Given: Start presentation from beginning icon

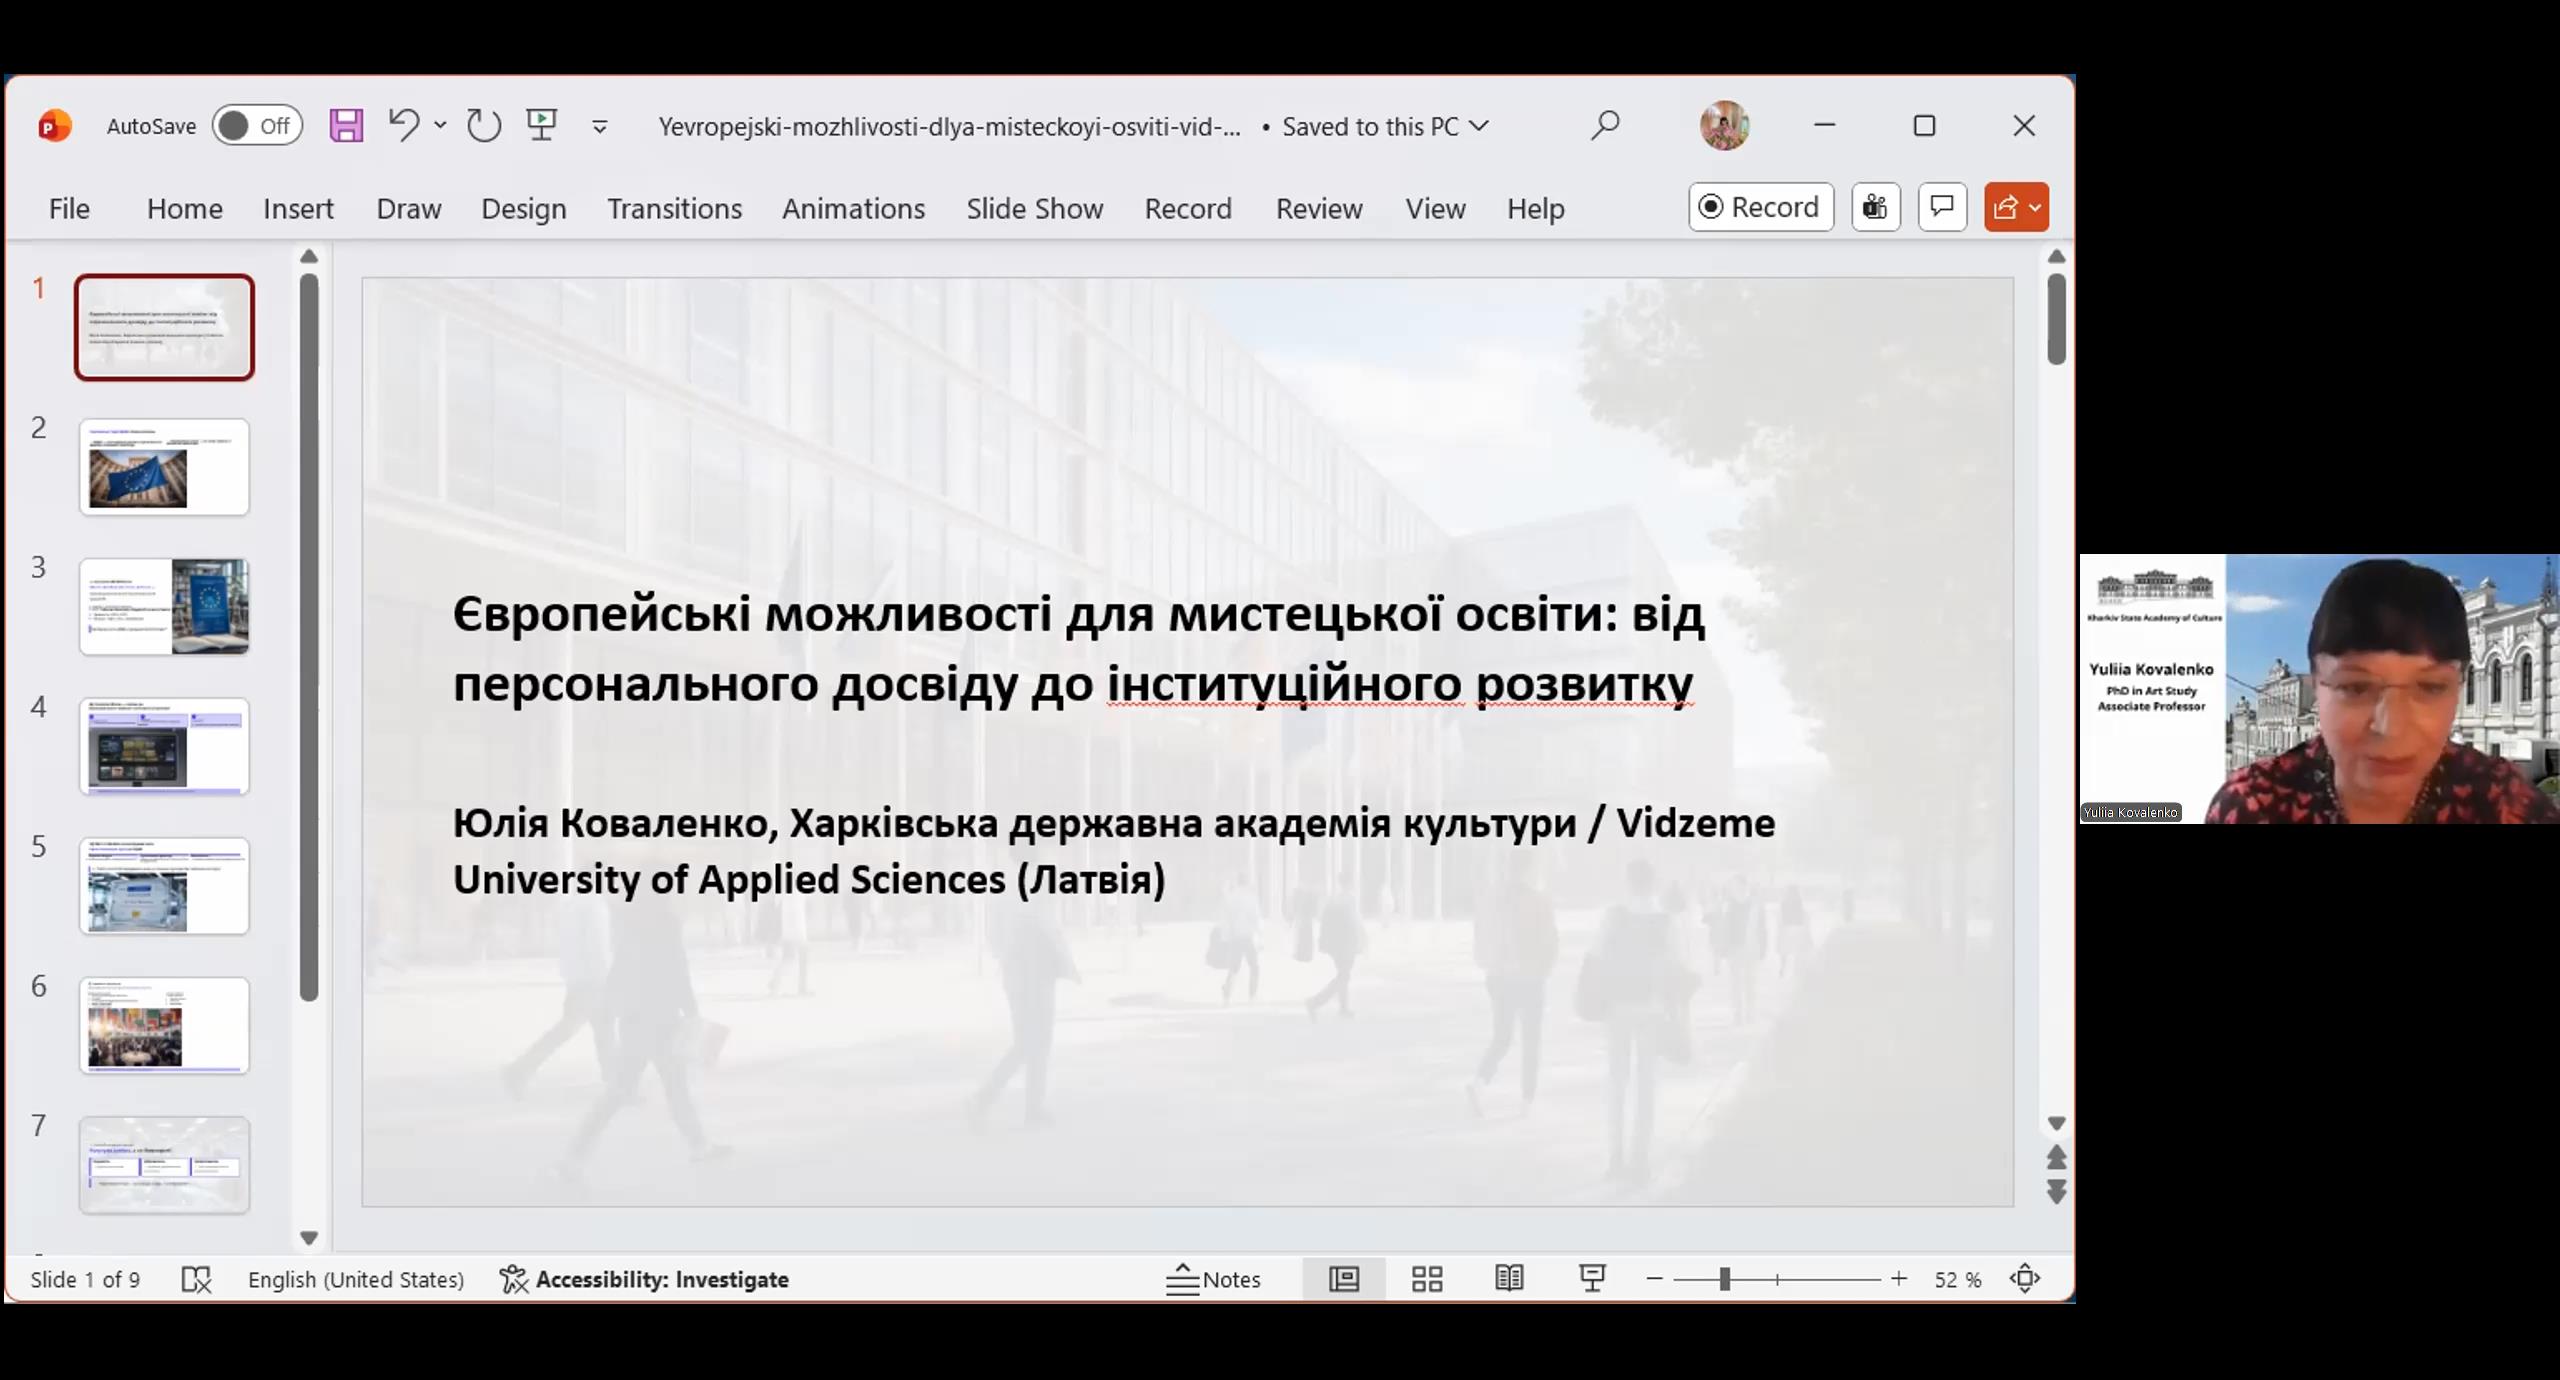Looking at the screenshot, I should [x=542, y=126].
